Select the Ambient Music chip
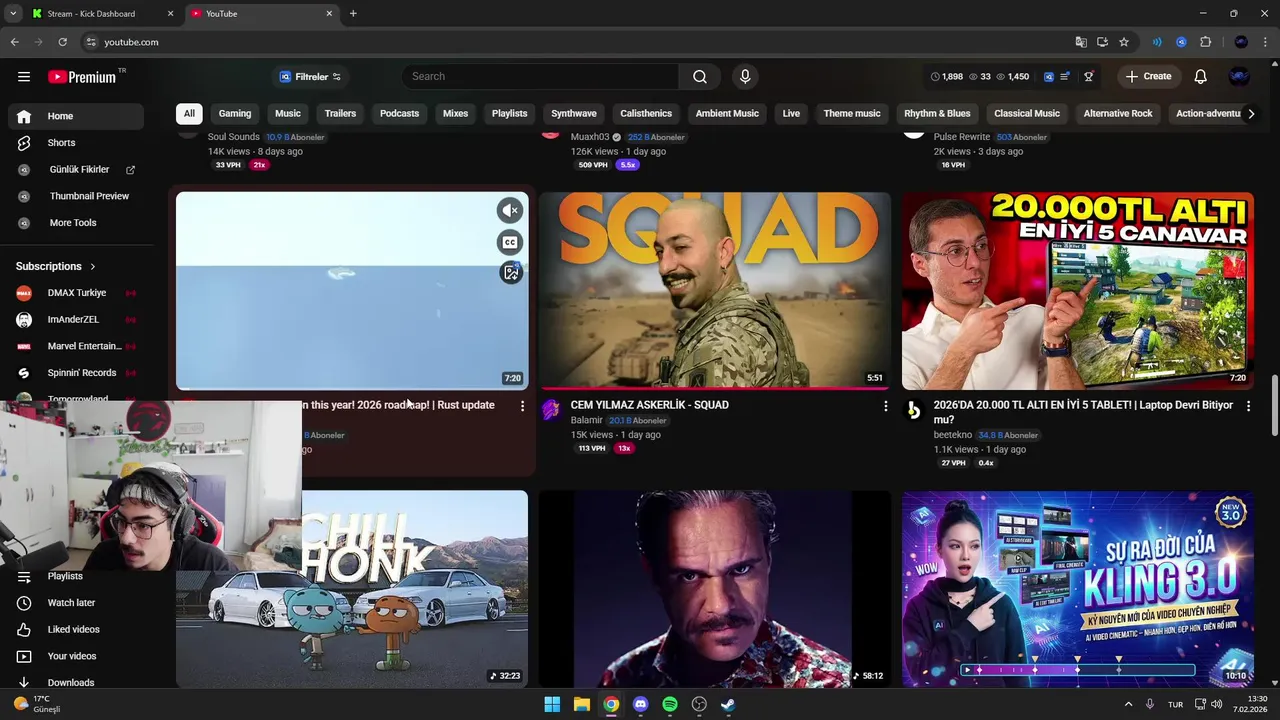Image resolution: width=1280 pixels, height=720 pixels. pyautogui.click(x=727, y=113)
